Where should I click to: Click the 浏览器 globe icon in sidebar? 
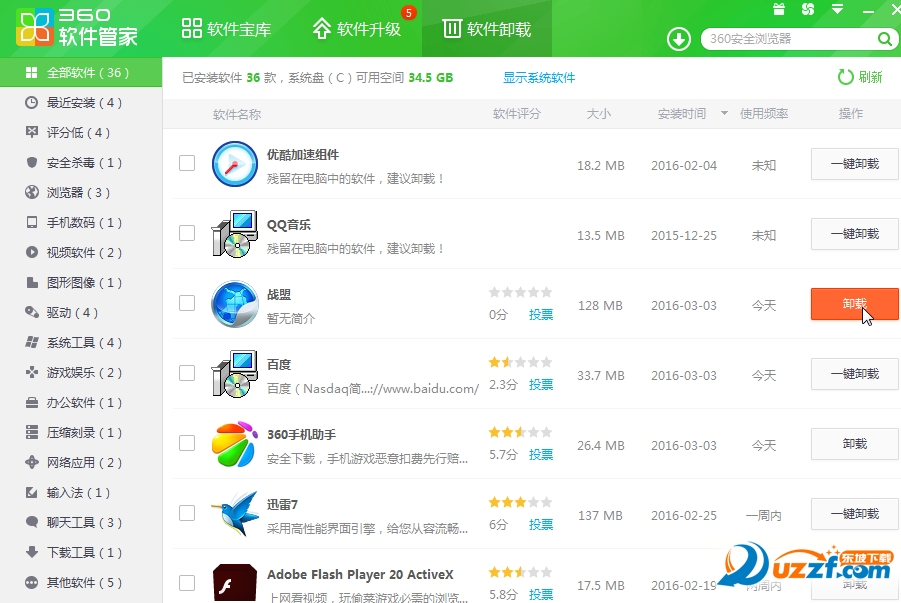click(32, 193)
